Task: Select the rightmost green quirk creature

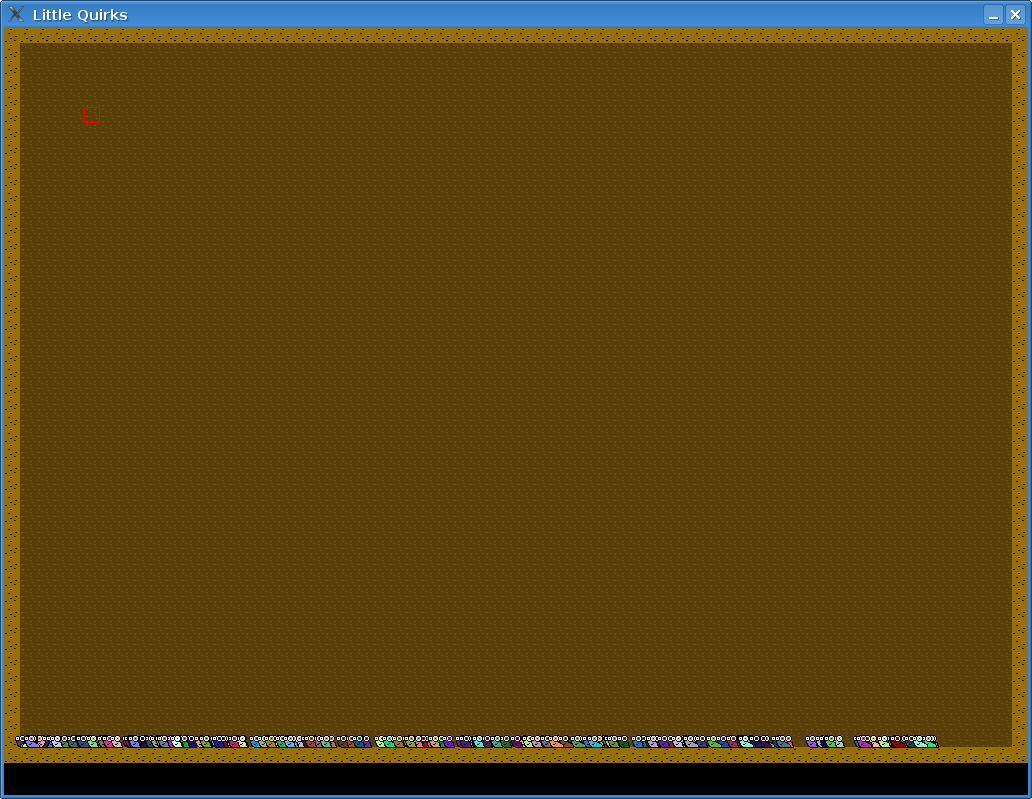Action: point(932,742)
